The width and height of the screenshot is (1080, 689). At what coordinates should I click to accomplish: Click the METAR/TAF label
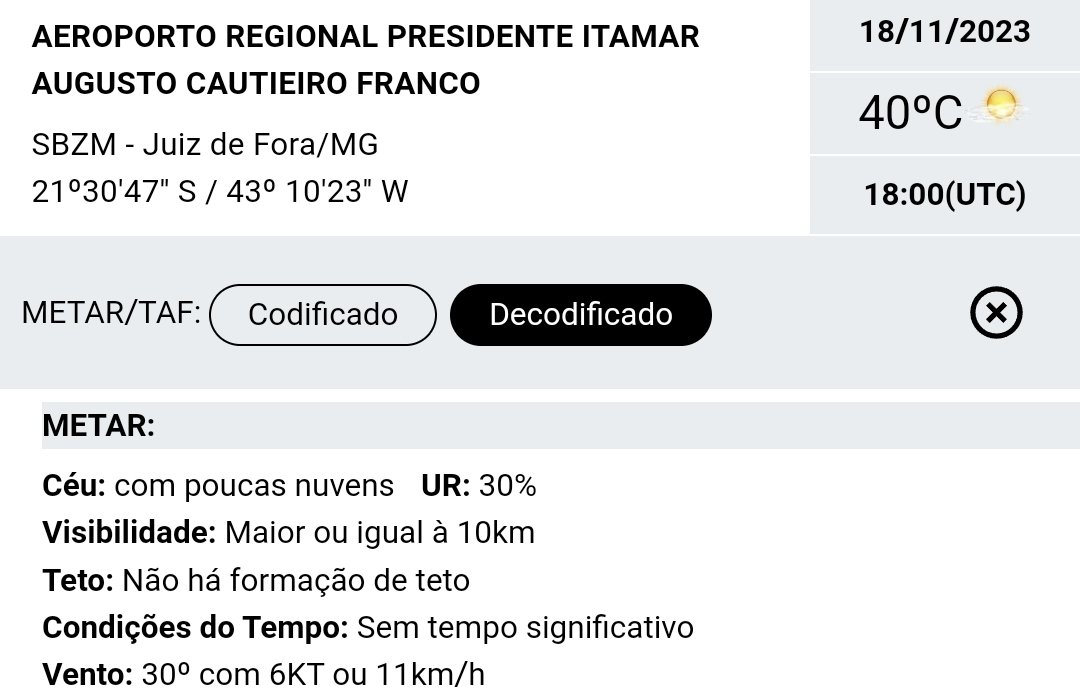(x=111, y=313)
